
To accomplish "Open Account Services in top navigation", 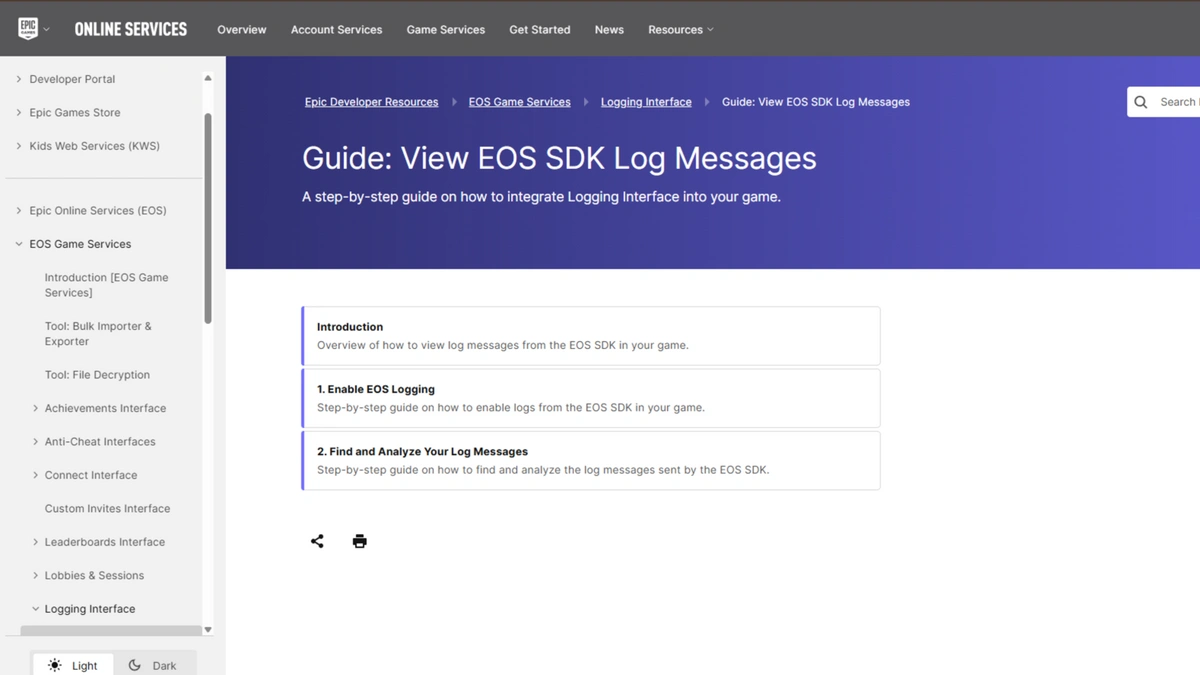I will (x=336, y=30).
